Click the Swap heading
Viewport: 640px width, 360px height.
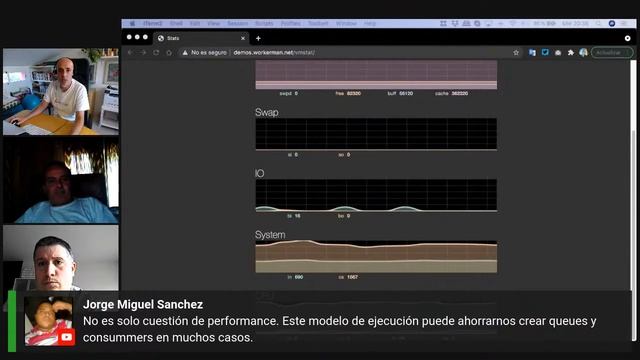[x=267, y=112]
